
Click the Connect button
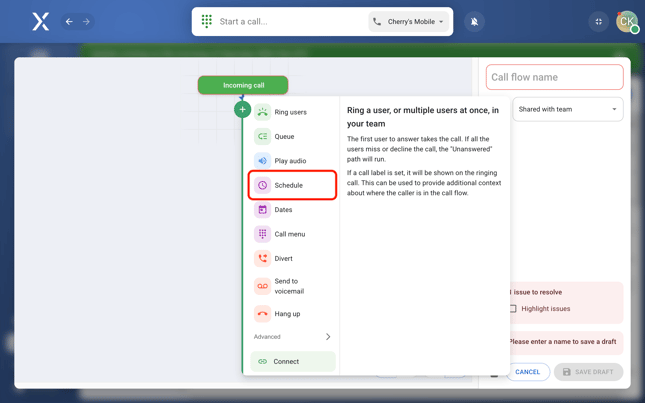[x=293, y=361]
